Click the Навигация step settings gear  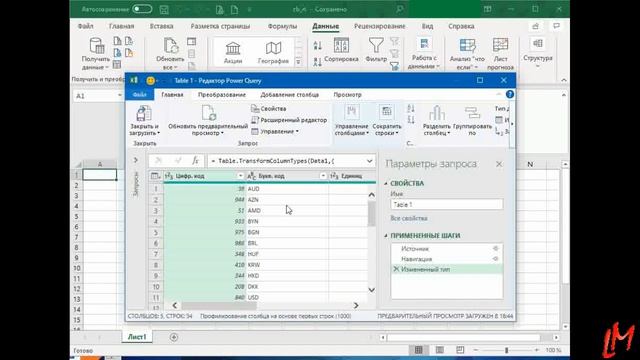(496, 259)
